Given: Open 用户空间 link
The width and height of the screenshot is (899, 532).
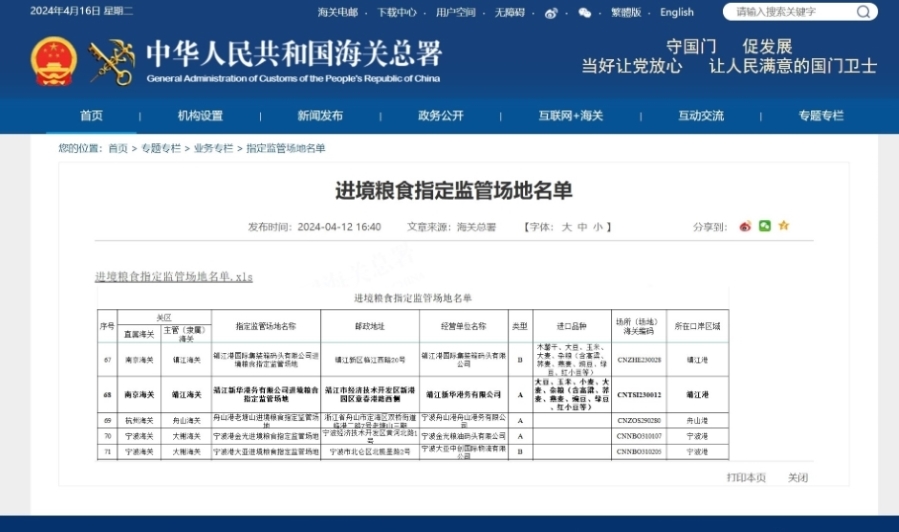Looking at the screenshot, I should coord(455,12).
